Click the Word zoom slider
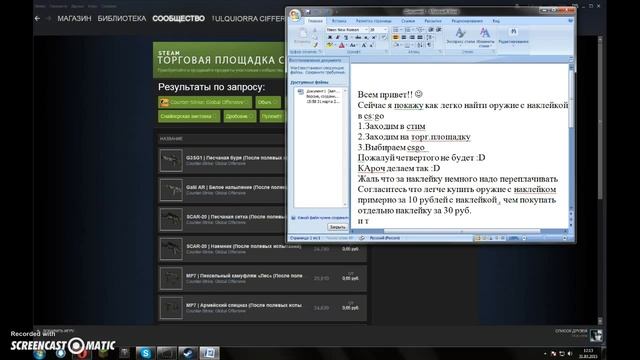The image size is (640, 360). click(544, 238)
